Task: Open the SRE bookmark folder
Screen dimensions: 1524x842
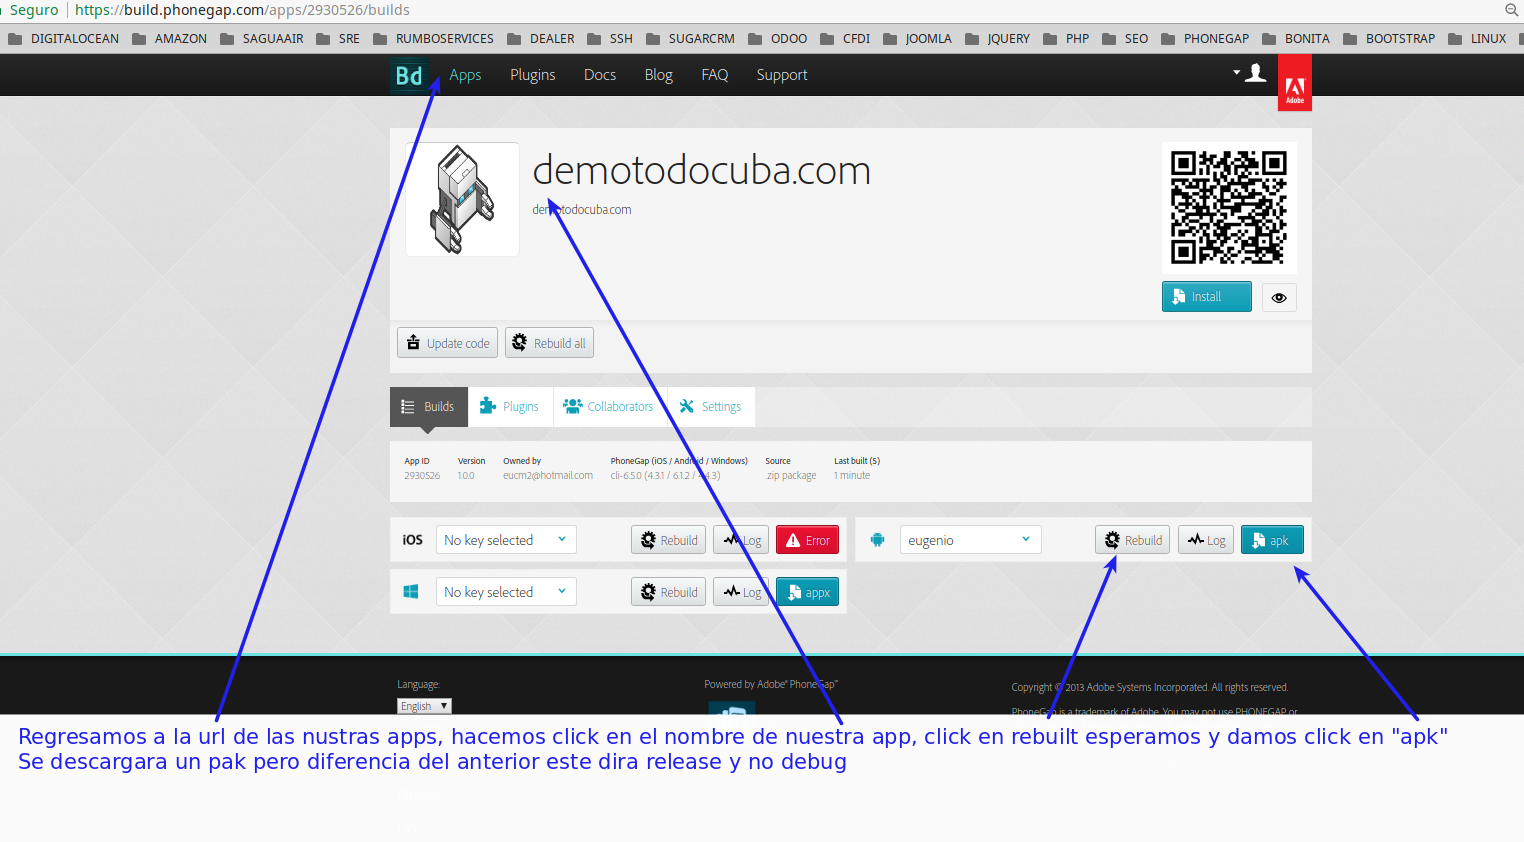Action: 338,39
